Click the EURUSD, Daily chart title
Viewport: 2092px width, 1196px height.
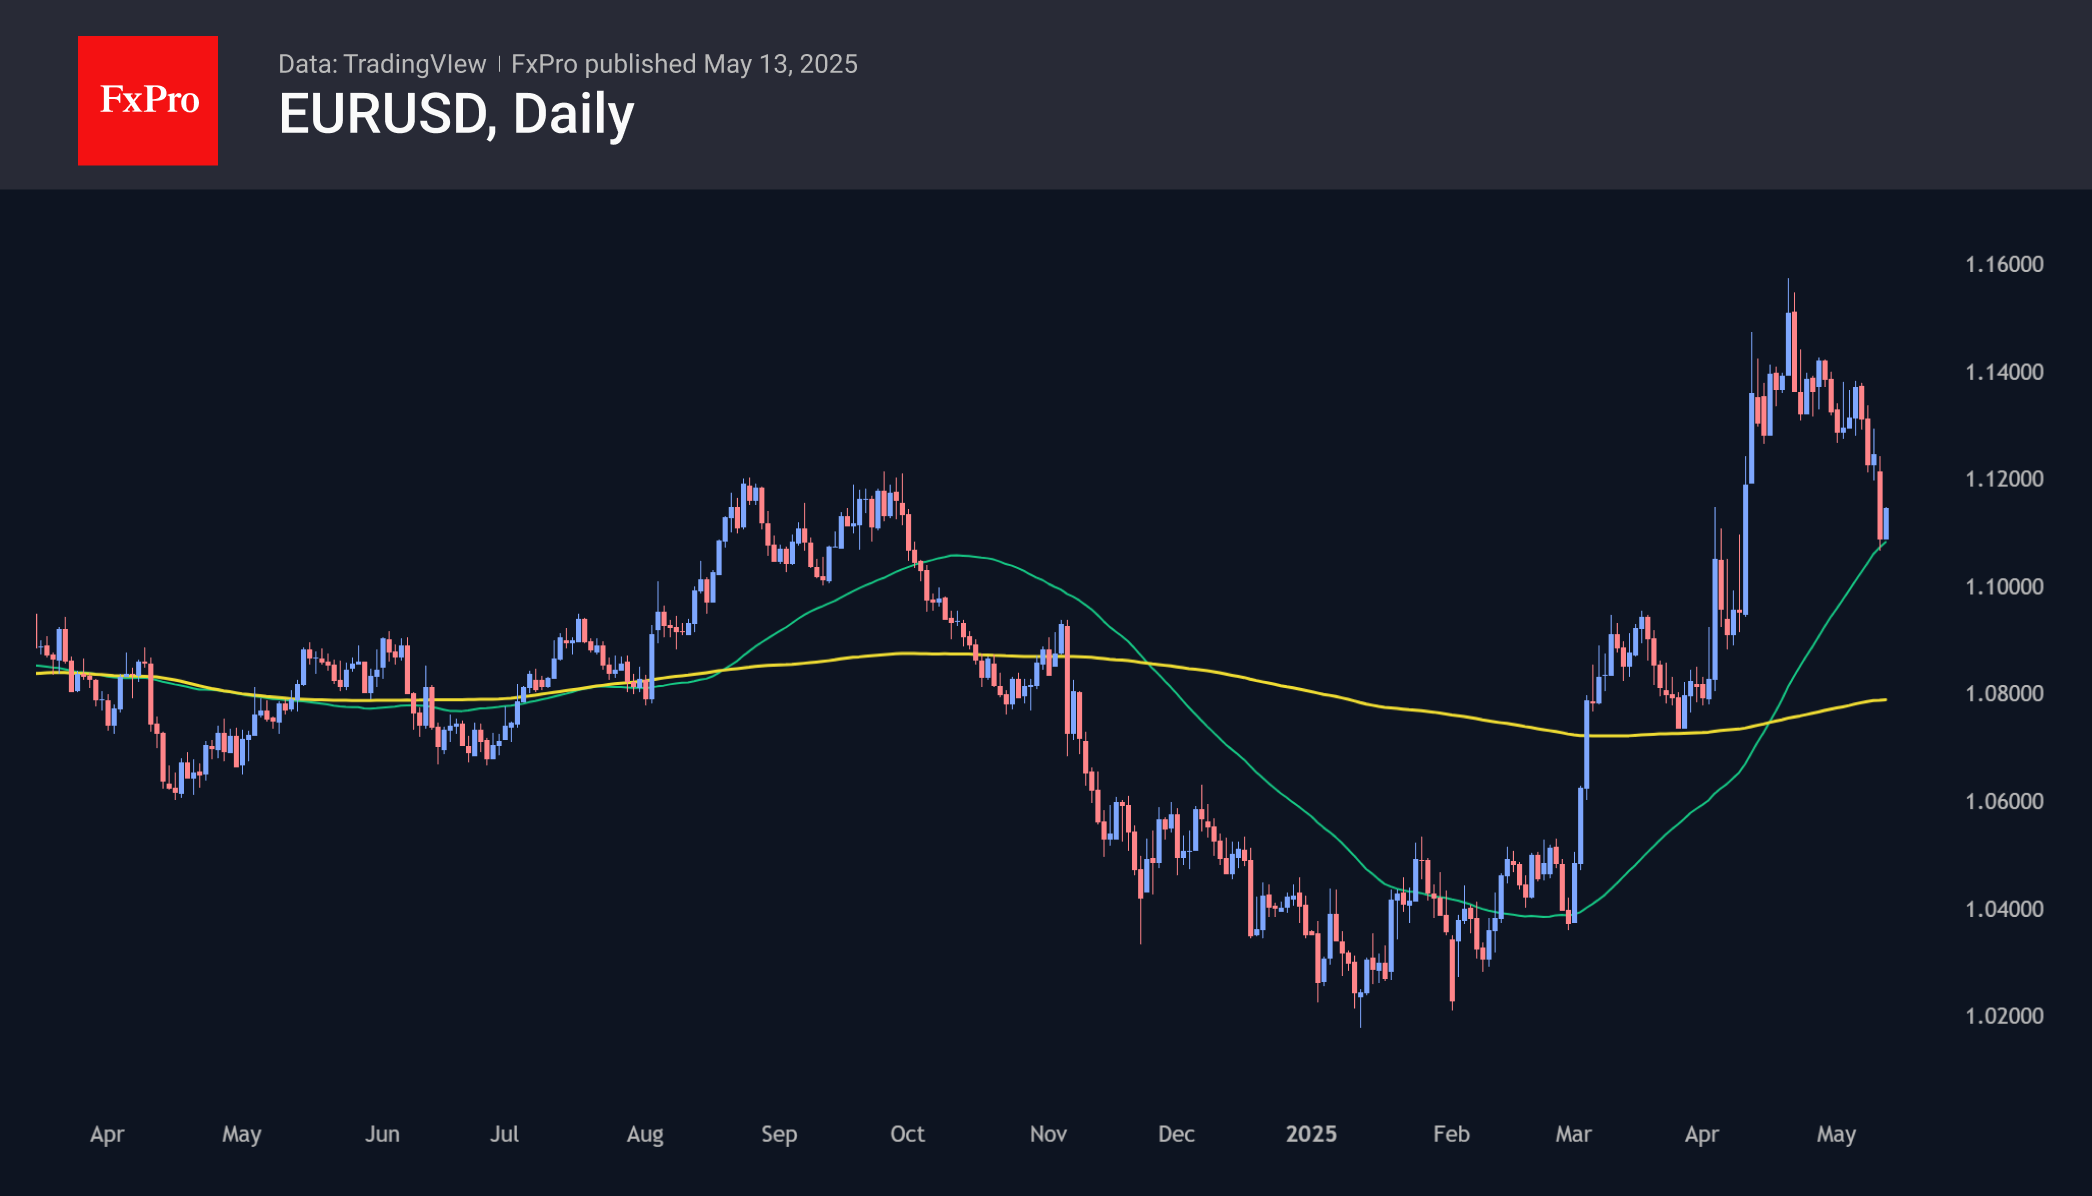click(x=456, y=114)
